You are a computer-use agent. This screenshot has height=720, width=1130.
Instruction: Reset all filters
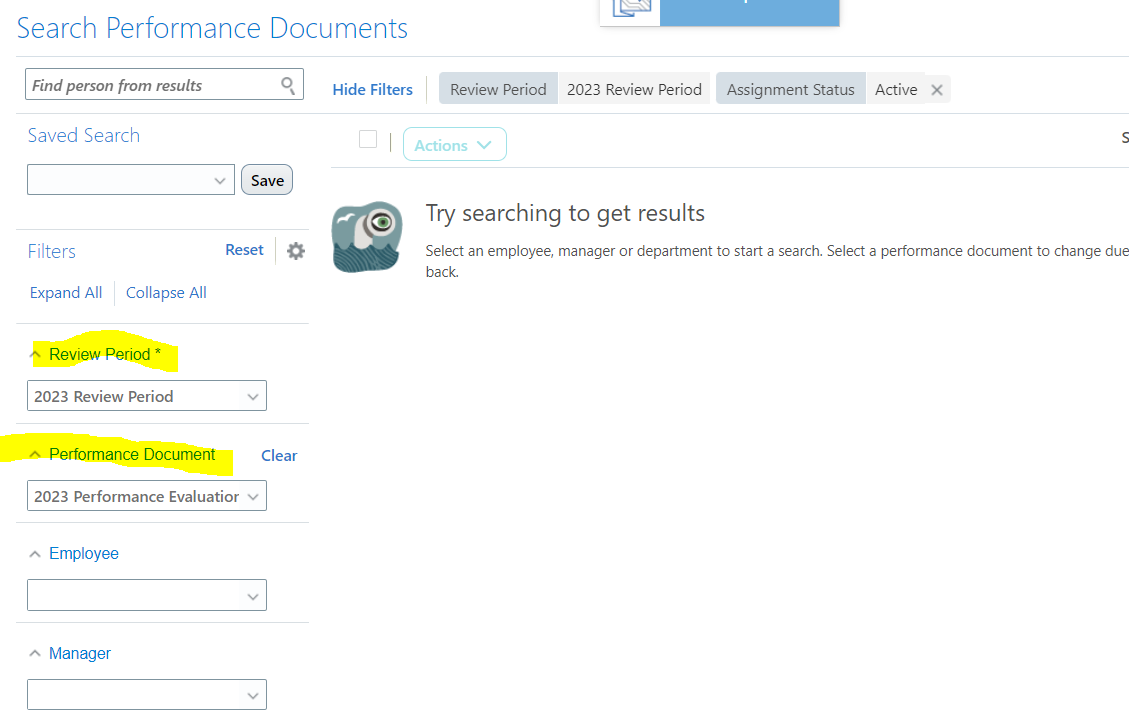click(244, 249)
